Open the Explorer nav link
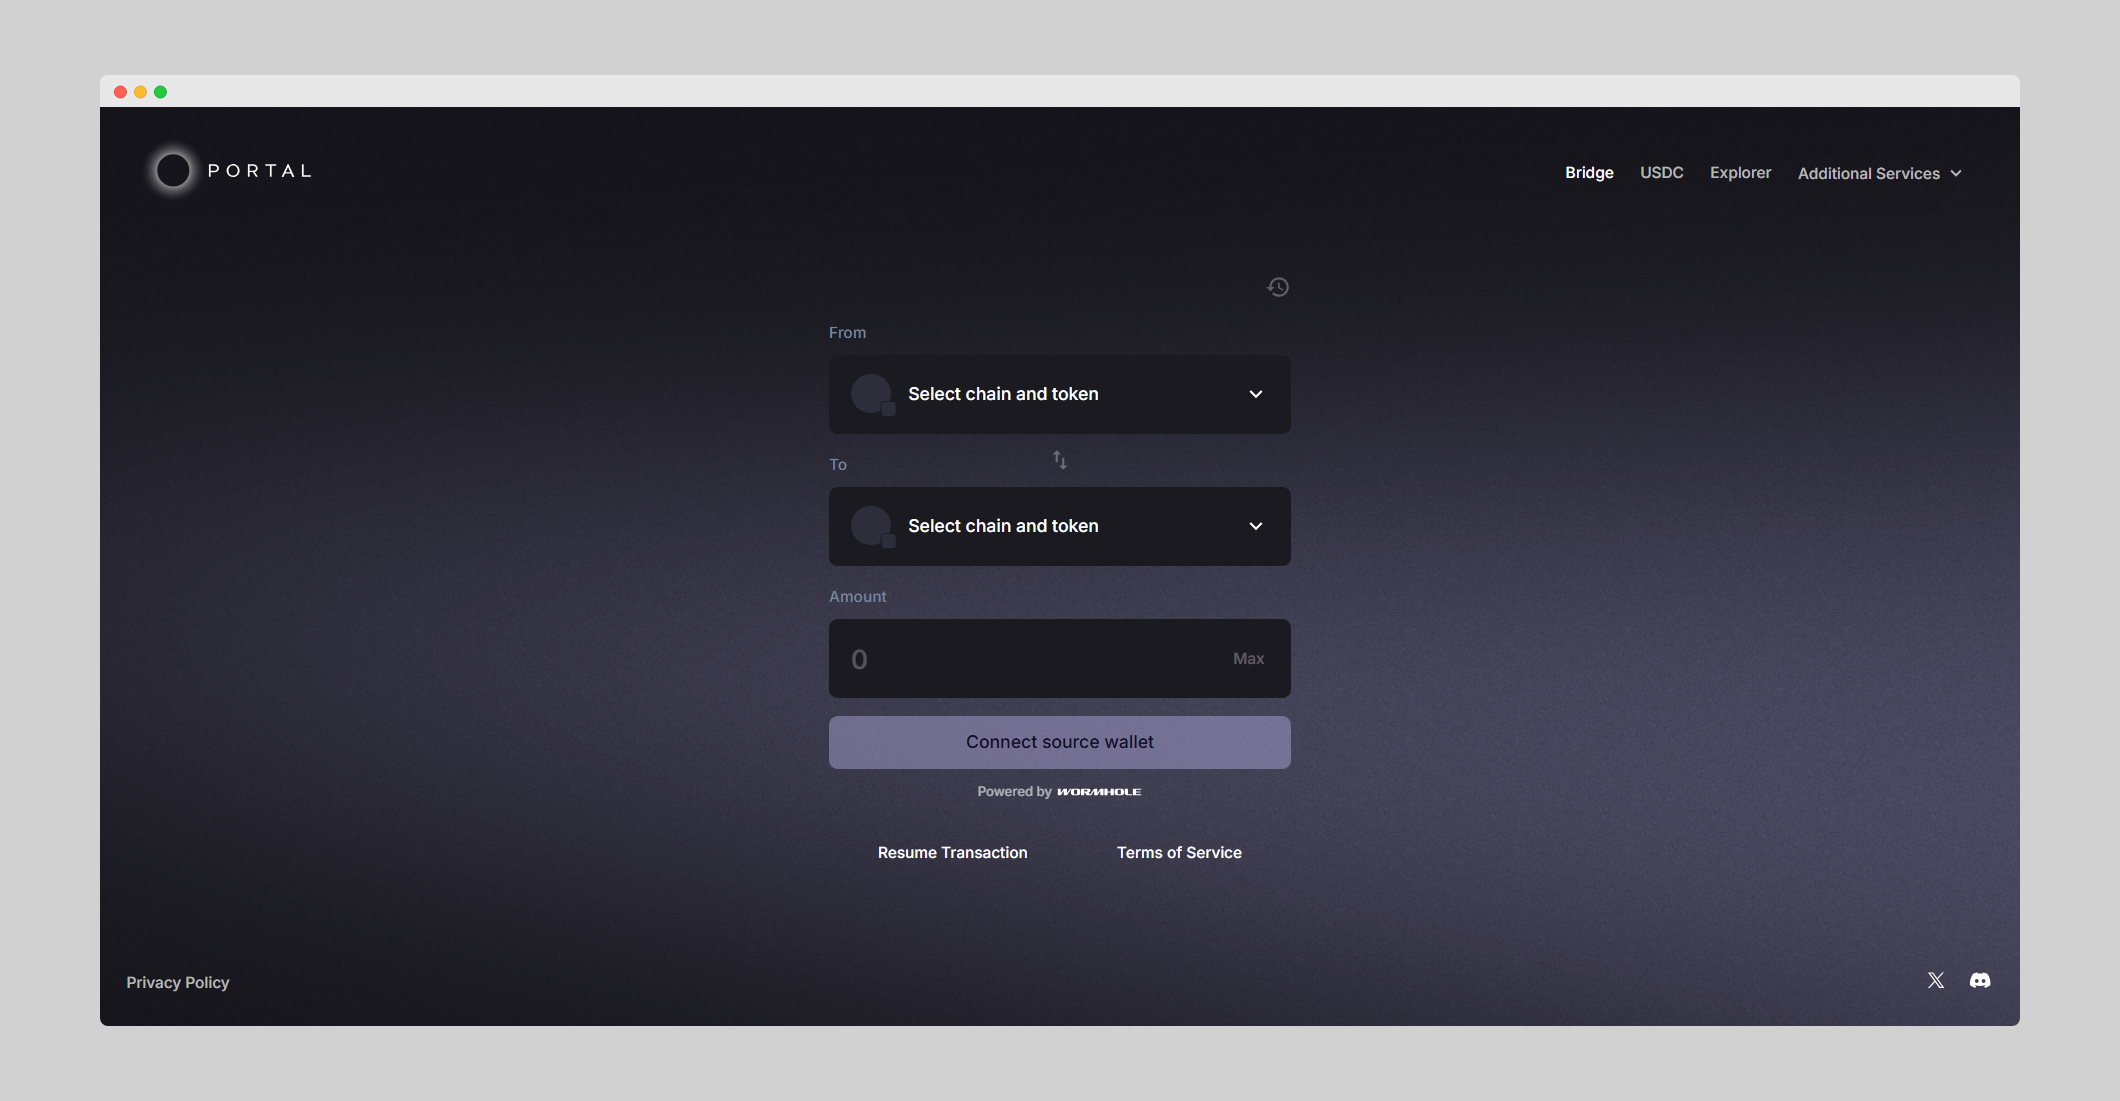 [1740, 173]
